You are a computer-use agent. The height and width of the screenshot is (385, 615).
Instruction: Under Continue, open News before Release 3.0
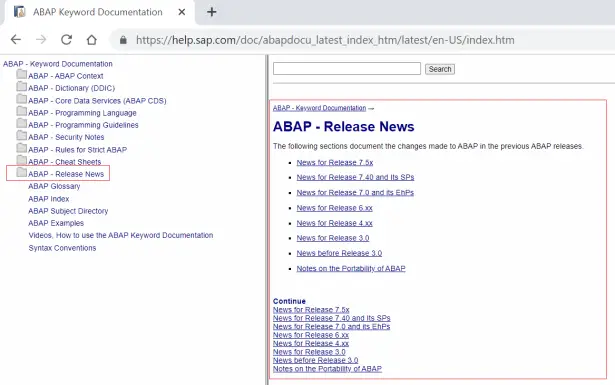point(315,360)
